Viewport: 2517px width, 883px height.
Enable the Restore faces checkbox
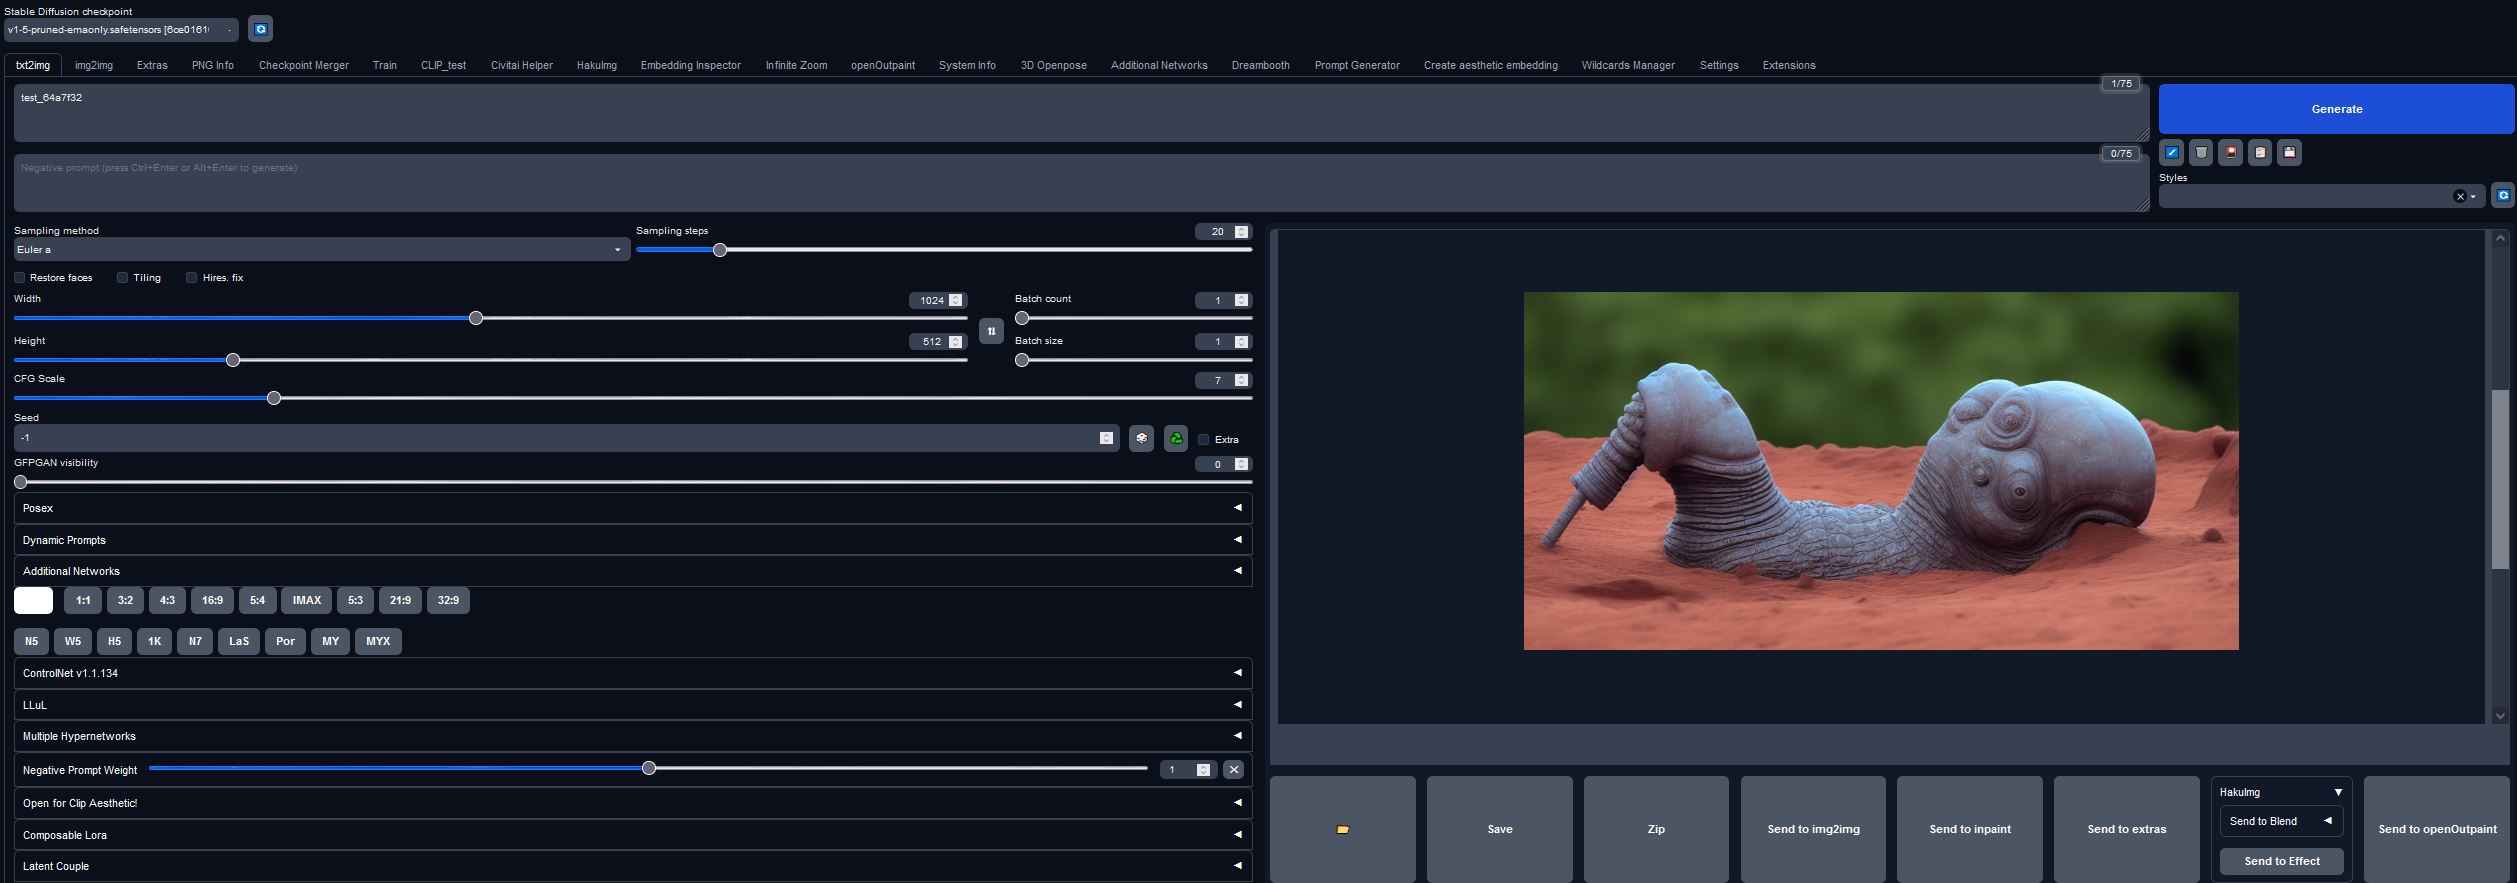[x=20, y=278]
